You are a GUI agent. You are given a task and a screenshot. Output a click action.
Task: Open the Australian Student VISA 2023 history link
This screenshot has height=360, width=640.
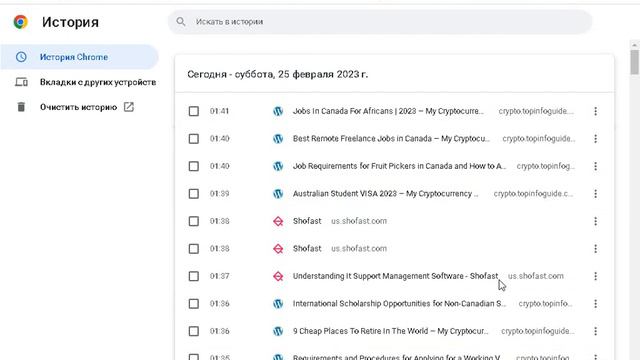(385, 193)
